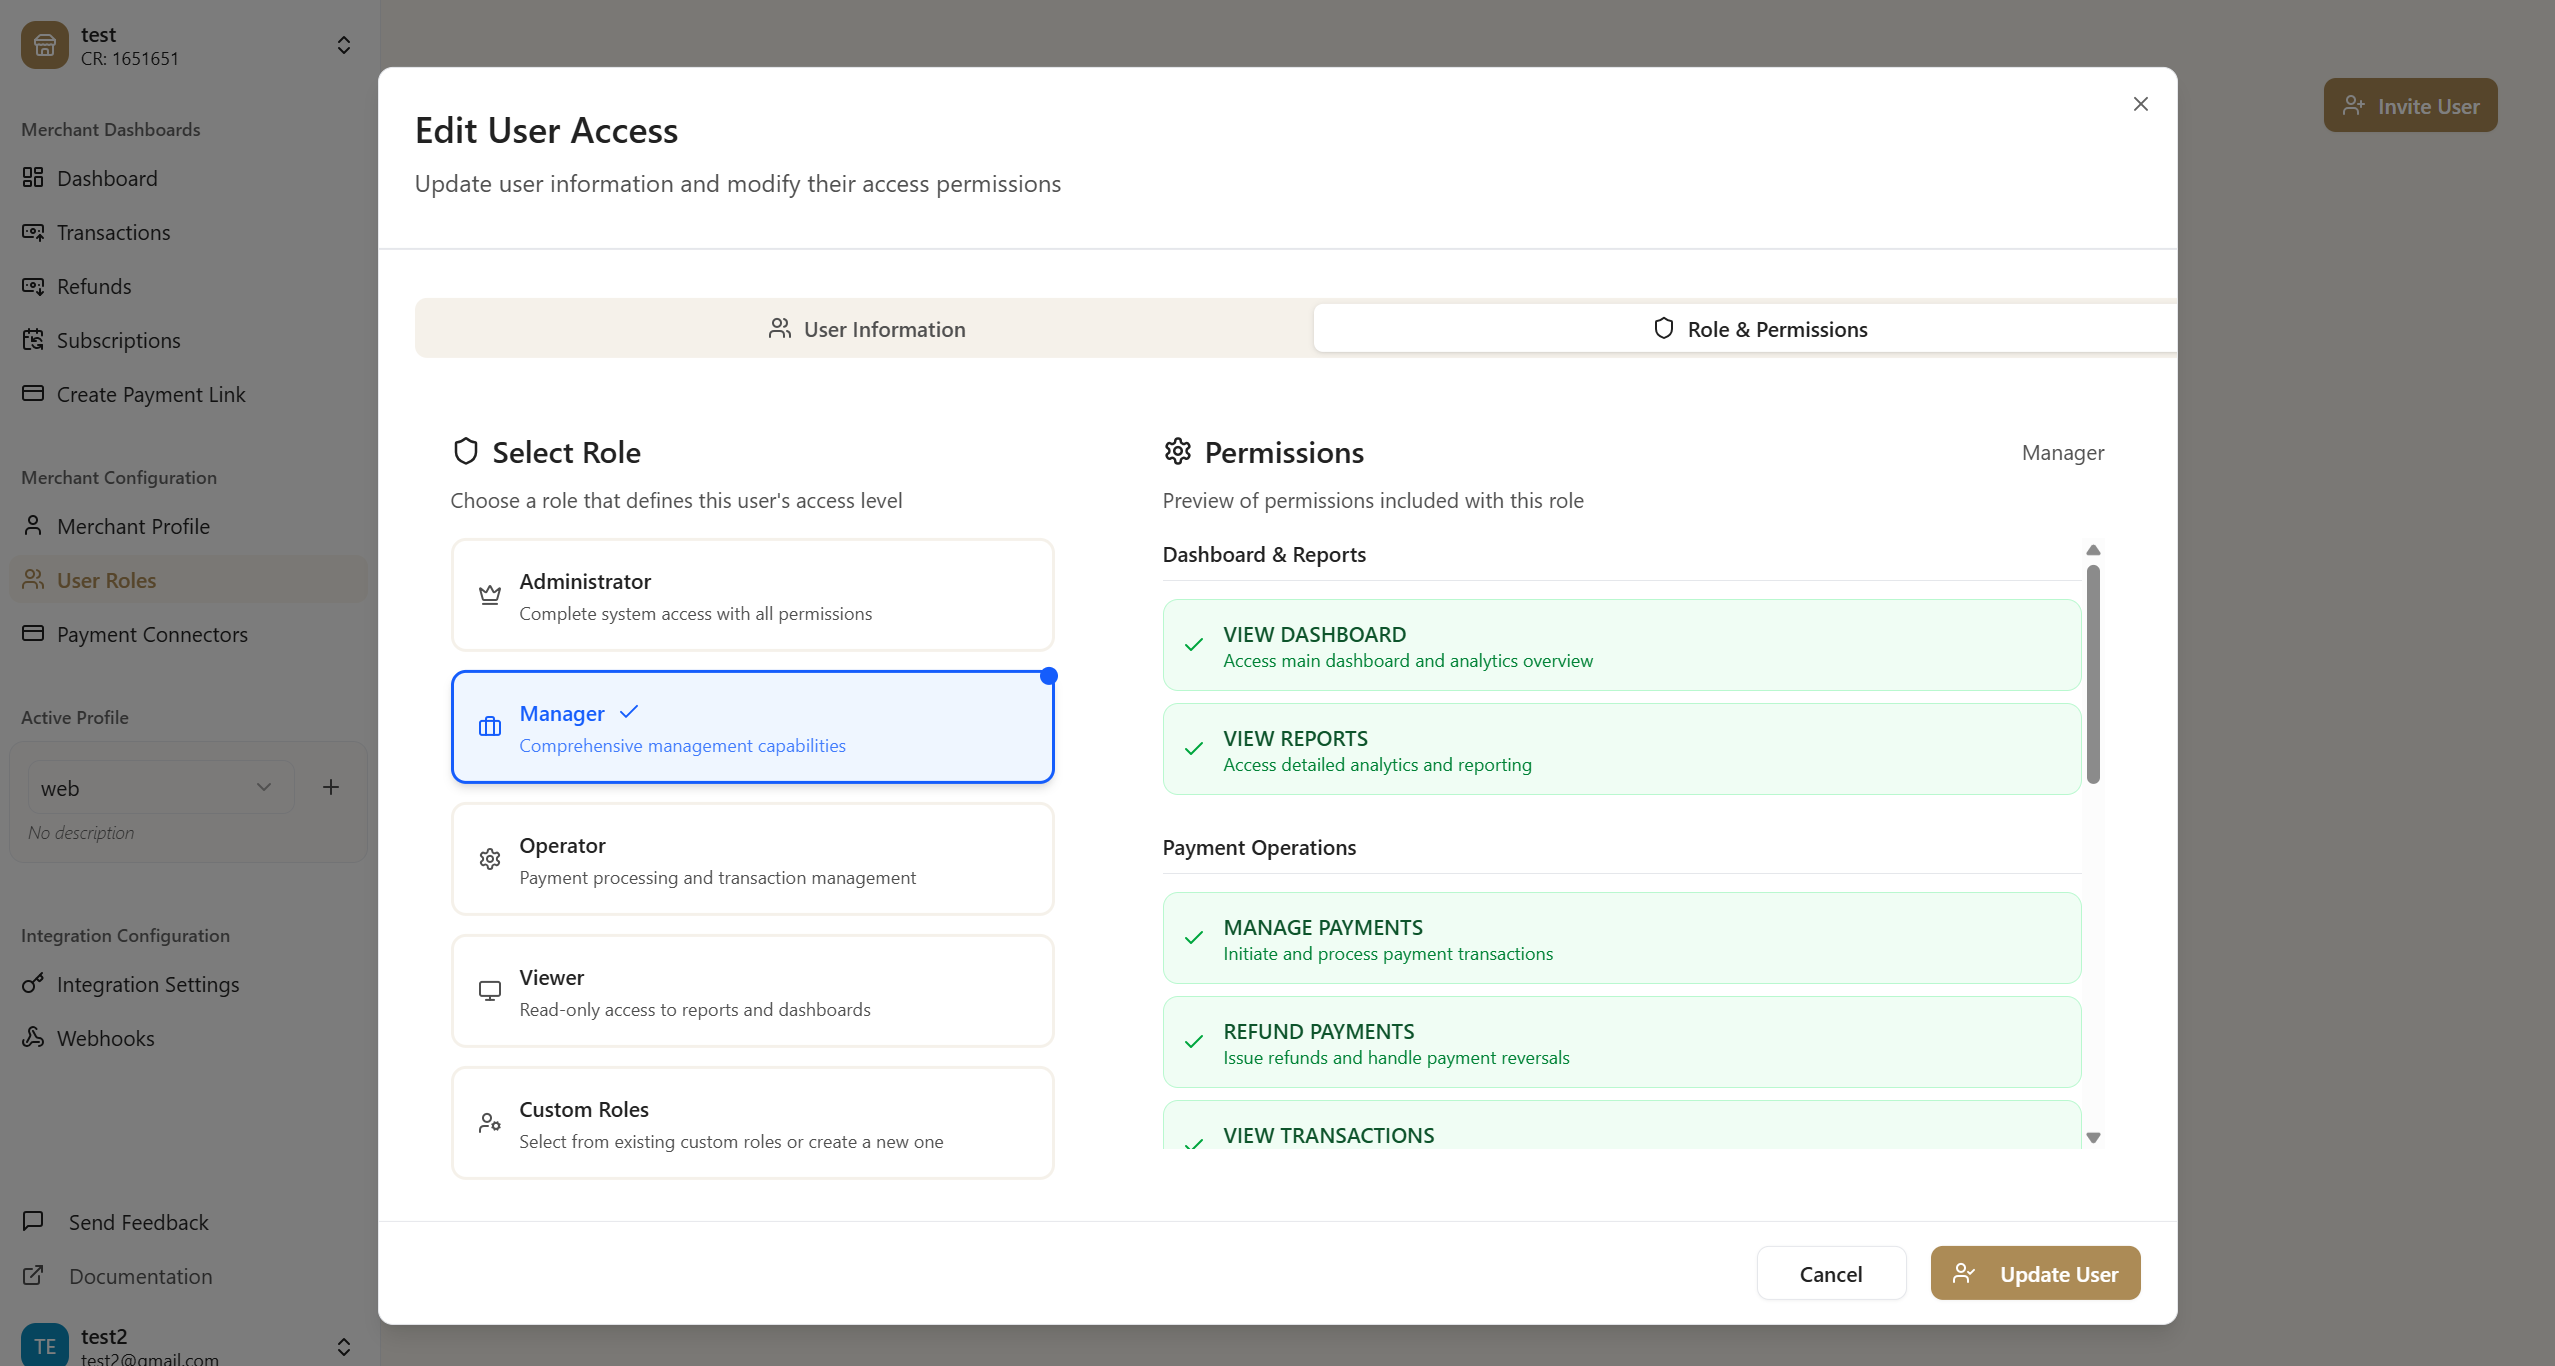Expand the test merchant switcher

point(343,46)
